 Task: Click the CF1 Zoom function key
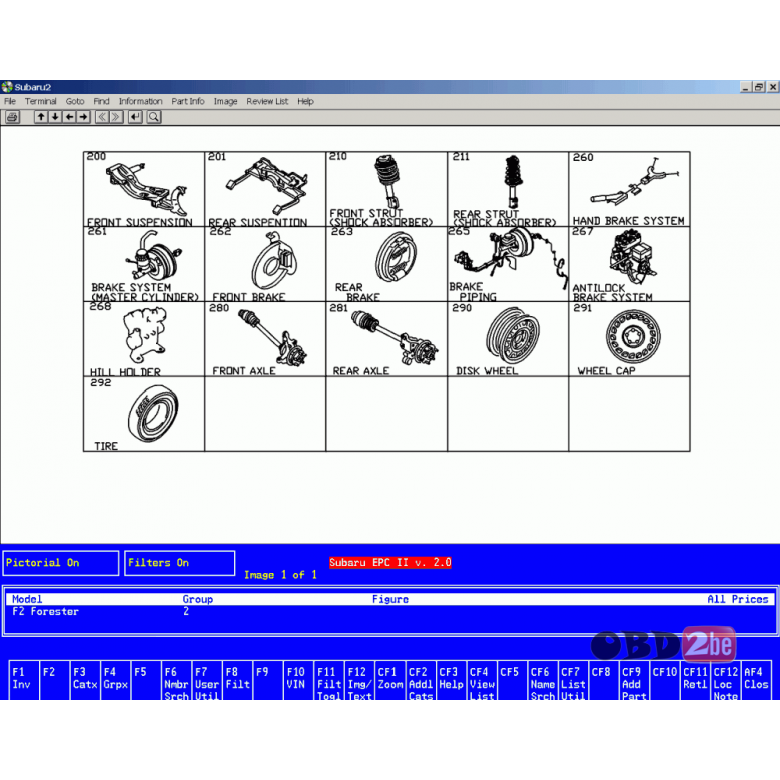390,681
